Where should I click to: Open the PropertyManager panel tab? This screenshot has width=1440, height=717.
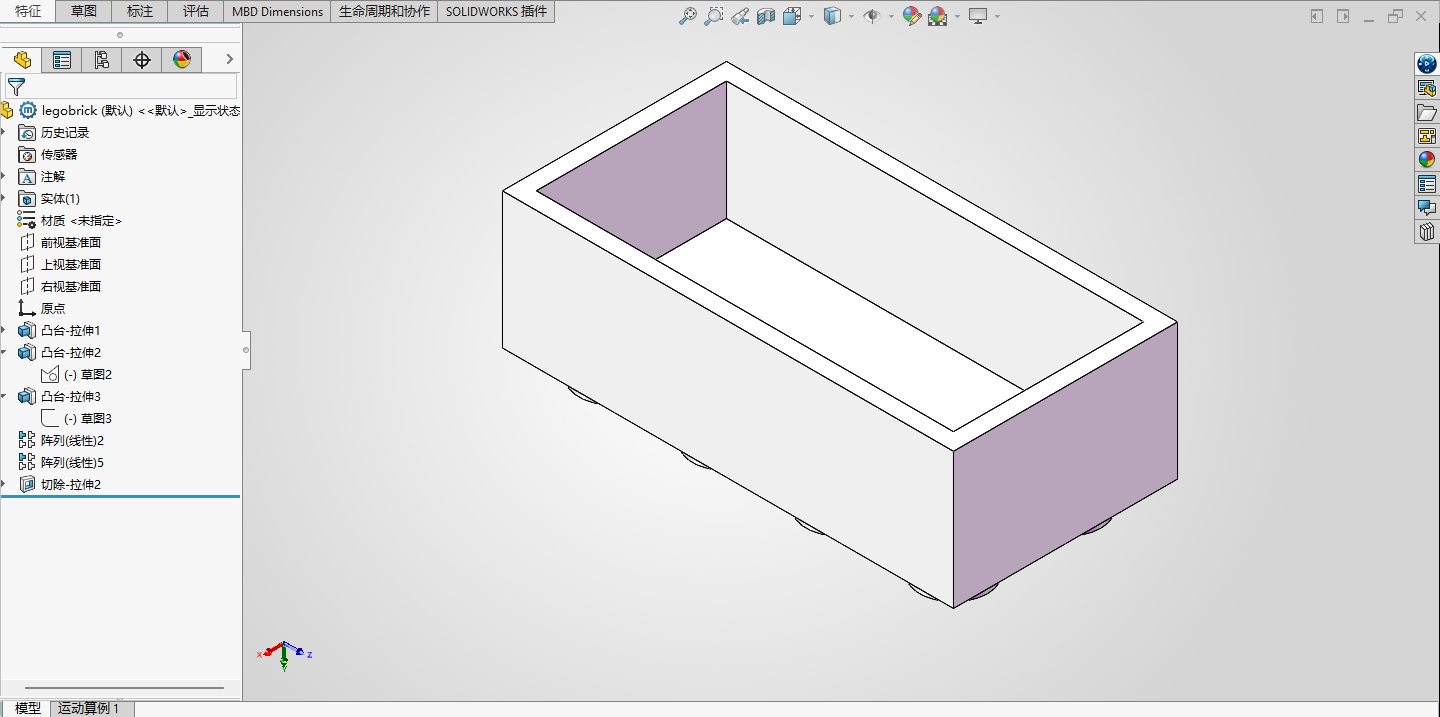(x=62, y=60)
